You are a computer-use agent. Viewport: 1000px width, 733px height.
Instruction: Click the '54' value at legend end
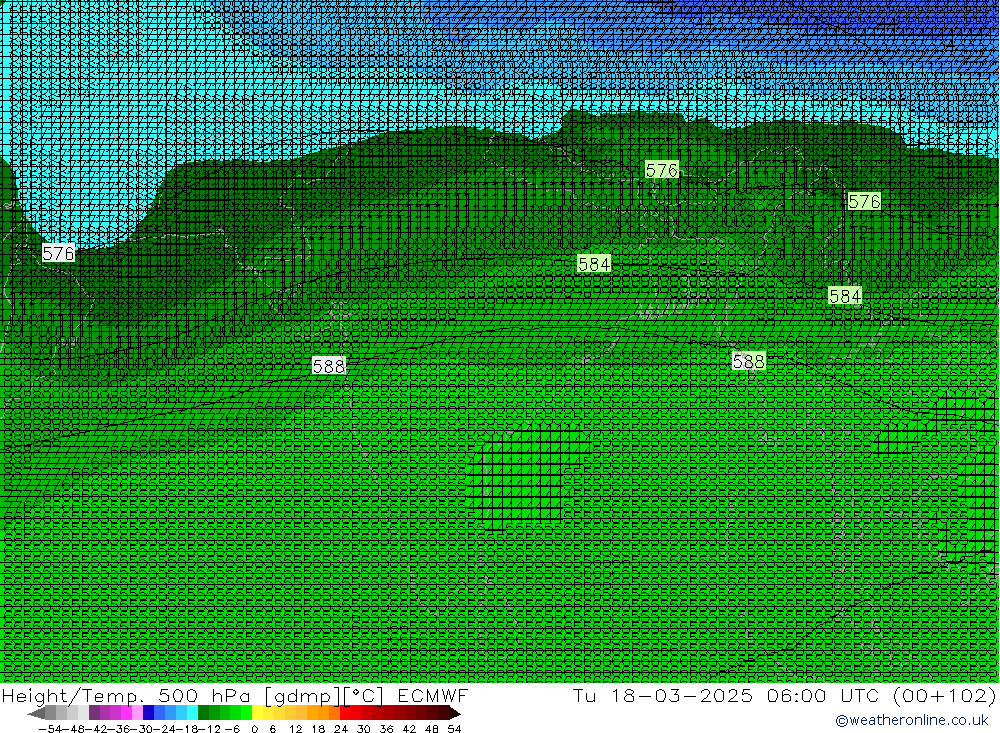pyautogui.click(x=454, y=729)
